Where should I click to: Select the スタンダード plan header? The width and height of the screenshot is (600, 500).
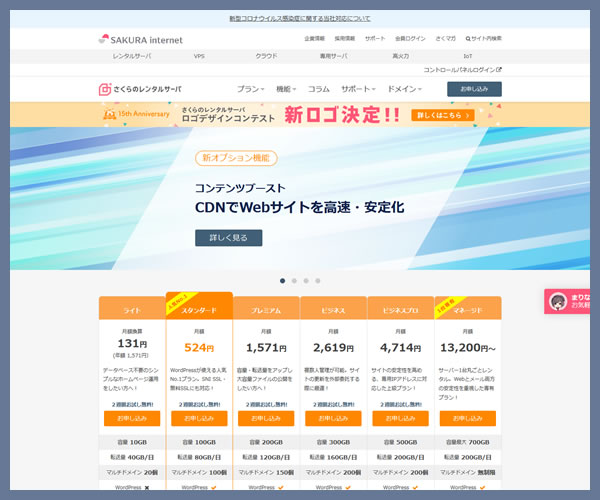[x=199, y=306]
